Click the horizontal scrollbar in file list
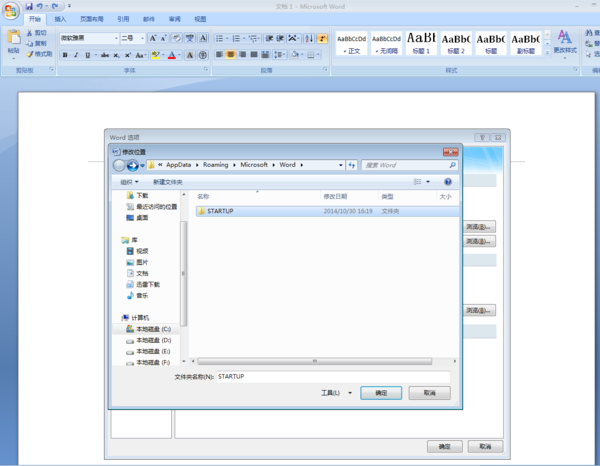The image size is (600, 466). pos(315,361)
